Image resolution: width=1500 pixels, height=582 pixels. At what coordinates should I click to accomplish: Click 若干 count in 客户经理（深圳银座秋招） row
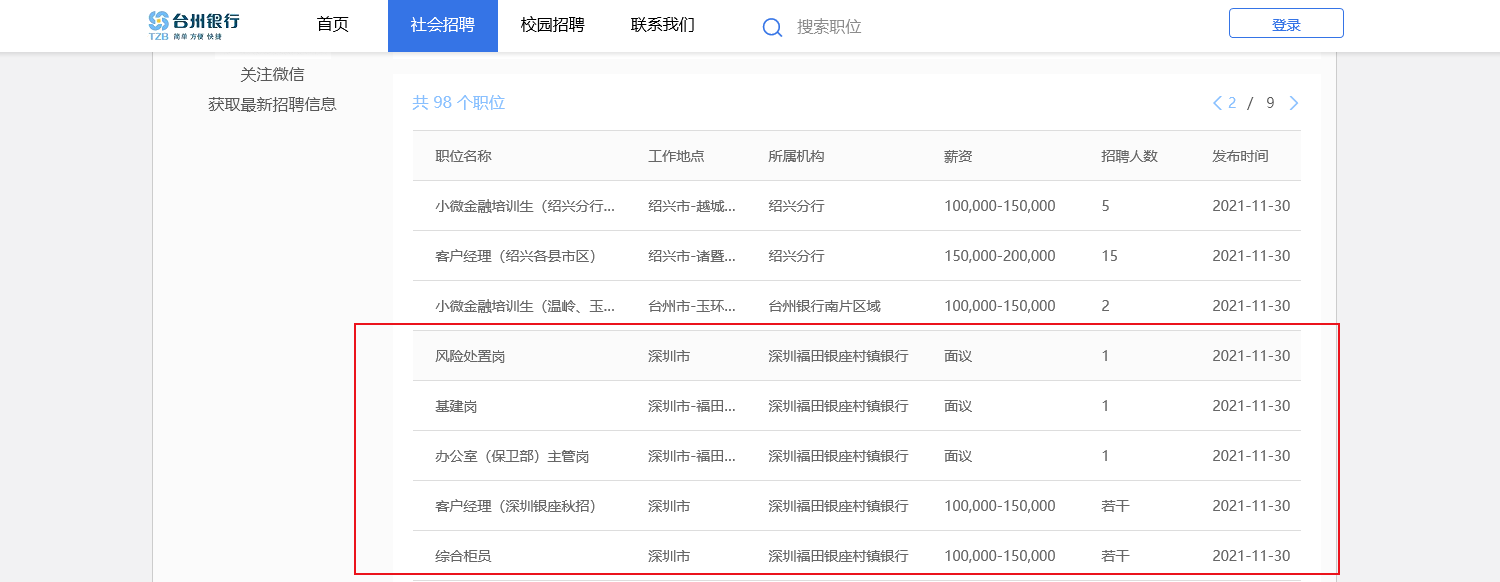click(1115, 506)
